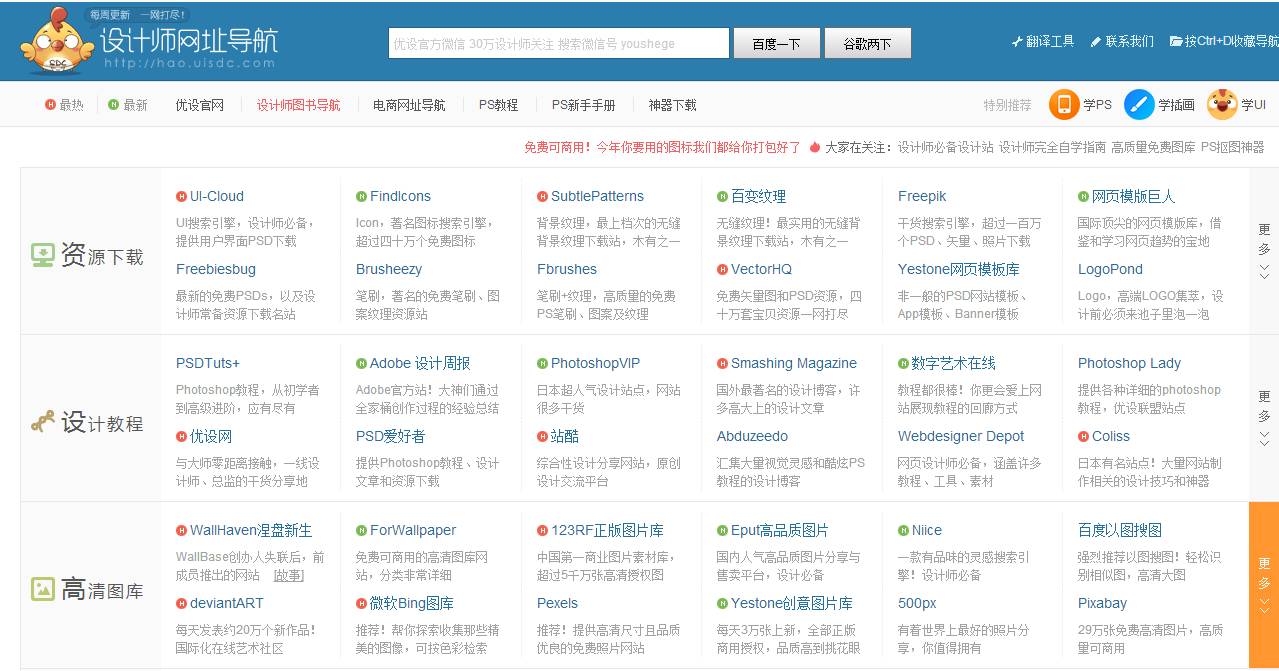Open the Freepik link
1279x671 pixels.
pyautogui.click(x=922, y=197)
